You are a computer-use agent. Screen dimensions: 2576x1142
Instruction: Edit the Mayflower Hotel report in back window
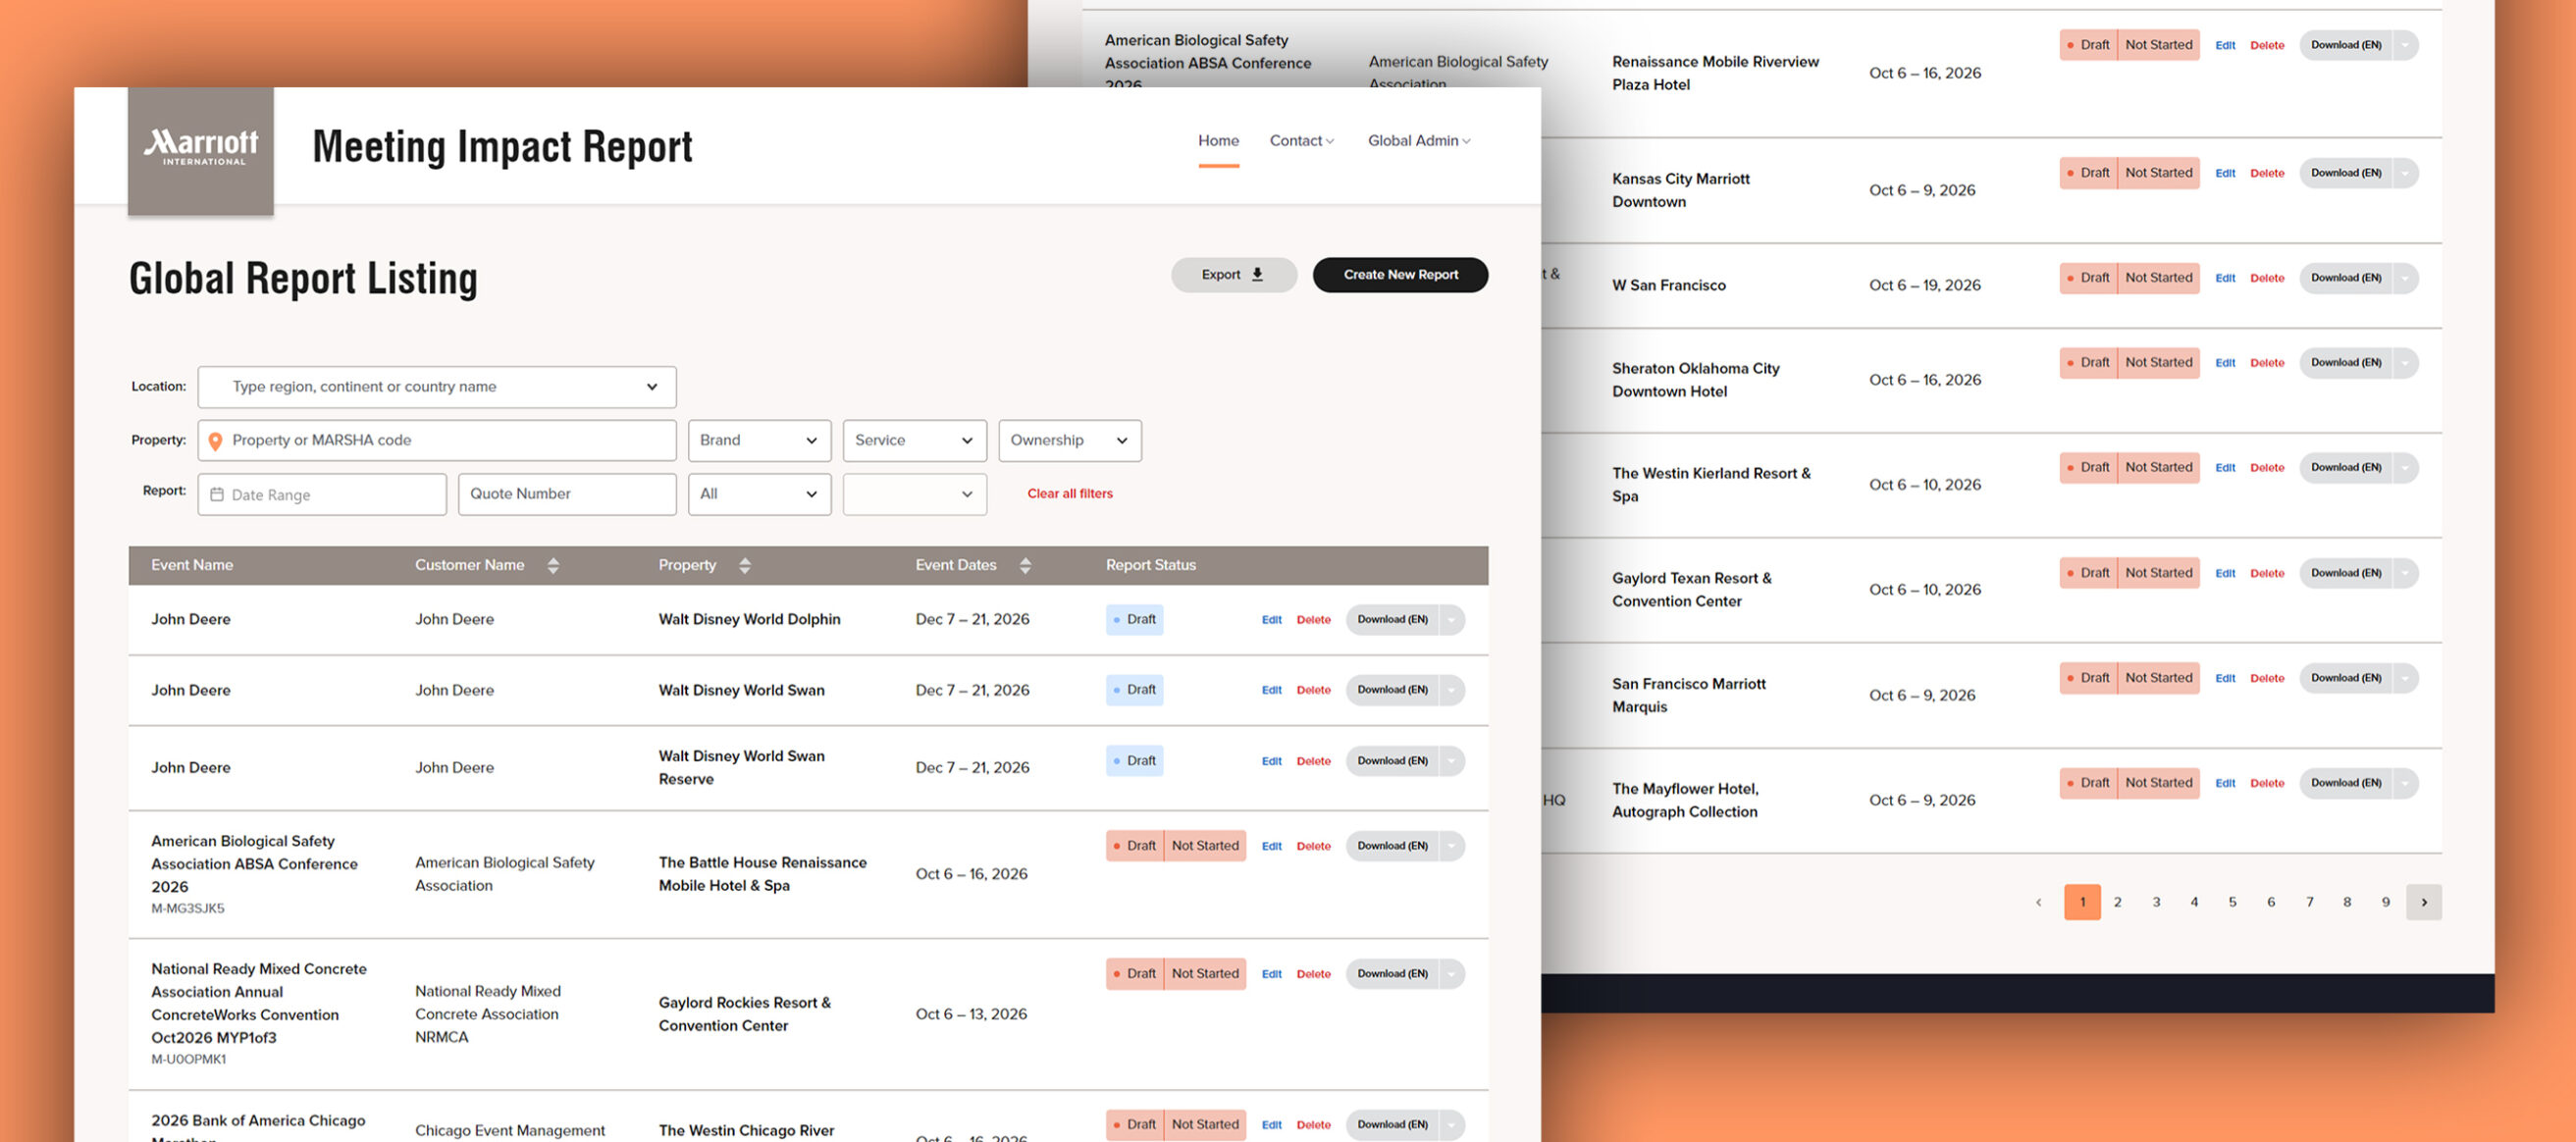tap(2224, 783)
